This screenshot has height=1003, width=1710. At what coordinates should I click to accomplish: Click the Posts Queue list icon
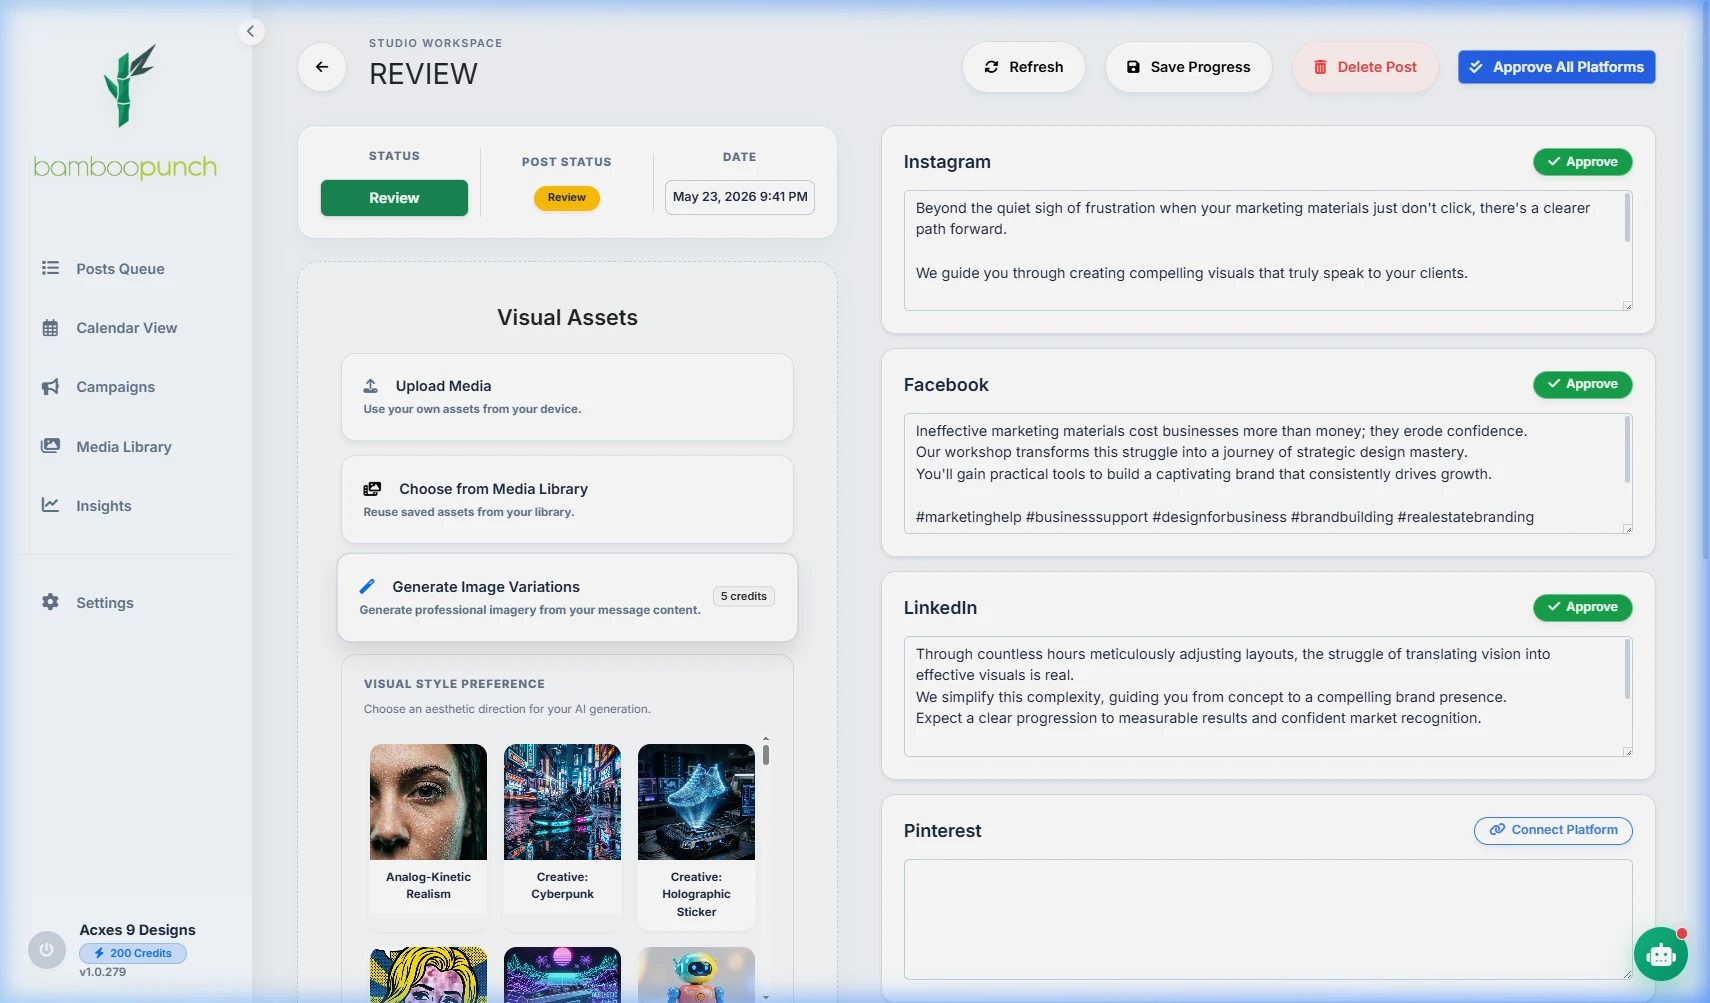pyautogui.click(x=50, y=268)
